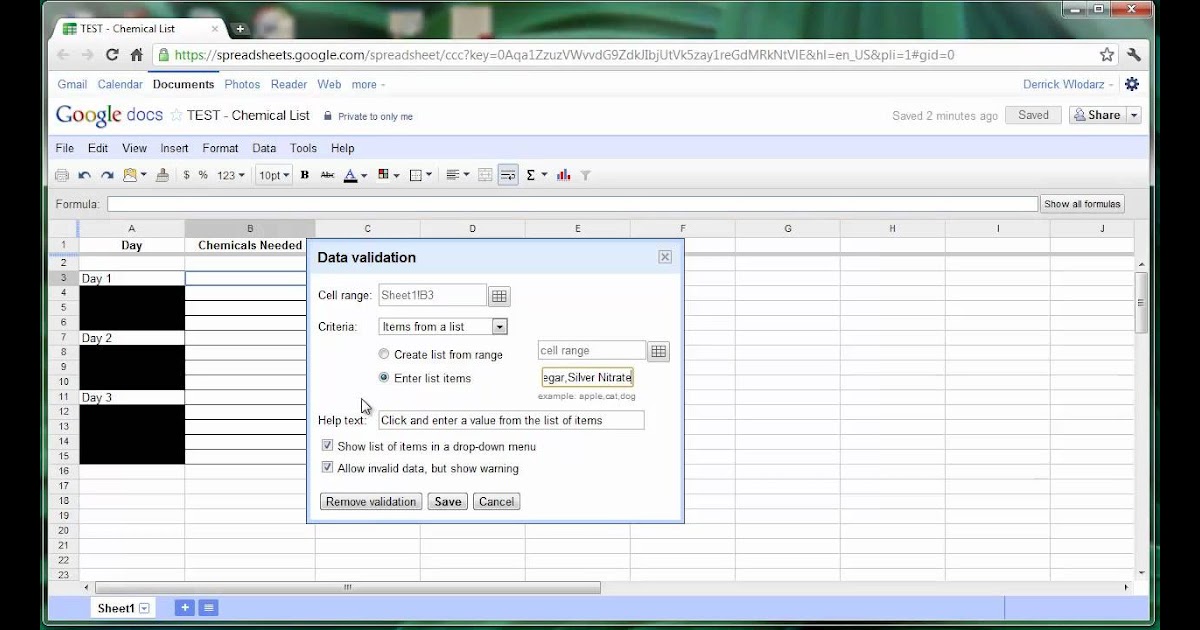Bookmark this page with the star
This screenshot has width=1200, height=630.
(1107, 55)
